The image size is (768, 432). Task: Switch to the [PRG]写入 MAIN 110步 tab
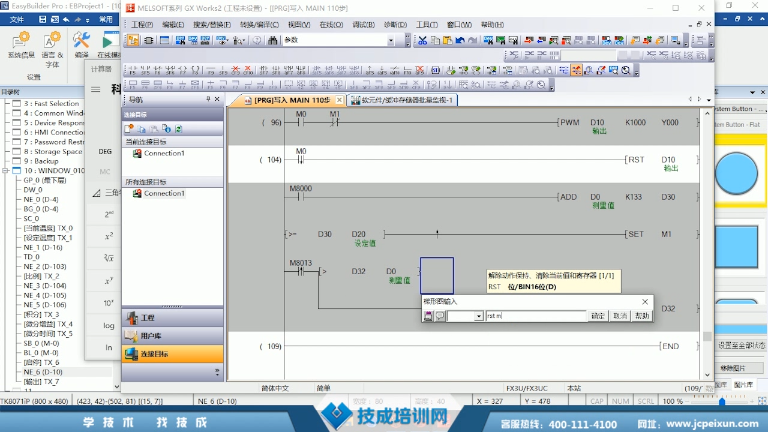pos(291,100)
